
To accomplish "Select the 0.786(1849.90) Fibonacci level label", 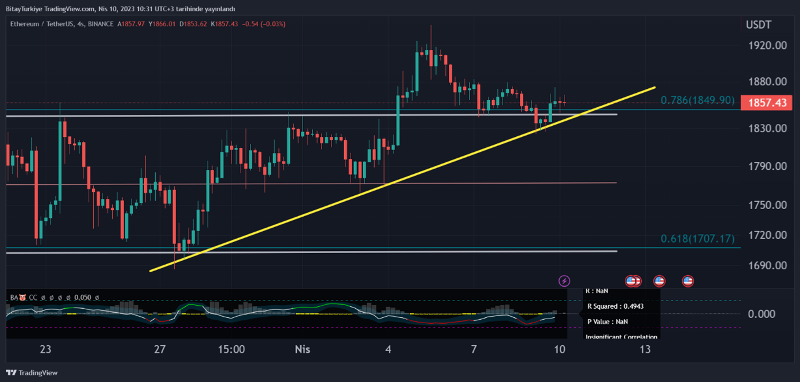I will pyautogui.click(x=697, y=100).
